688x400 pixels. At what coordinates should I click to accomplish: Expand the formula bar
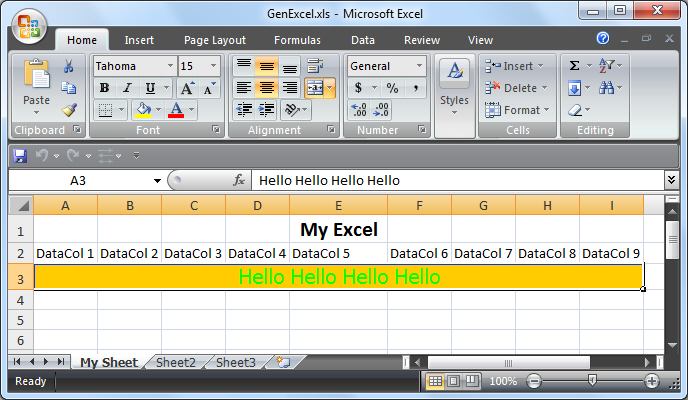tap(671, 180)
